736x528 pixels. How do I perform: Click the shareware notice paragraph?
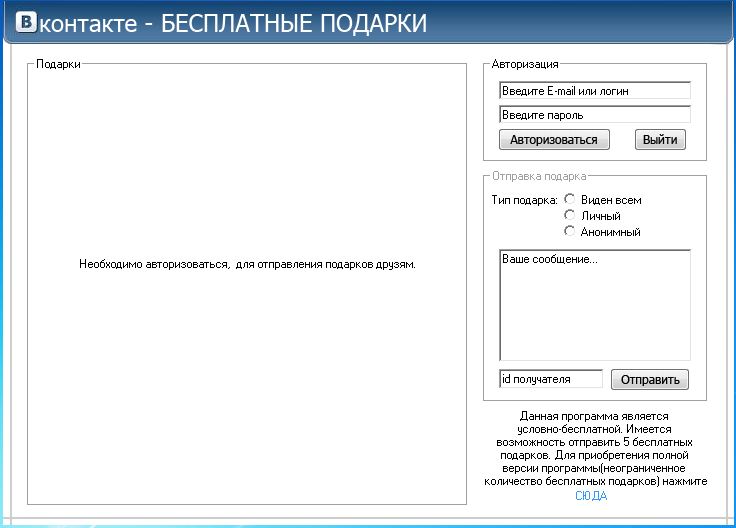coord(595,449)
